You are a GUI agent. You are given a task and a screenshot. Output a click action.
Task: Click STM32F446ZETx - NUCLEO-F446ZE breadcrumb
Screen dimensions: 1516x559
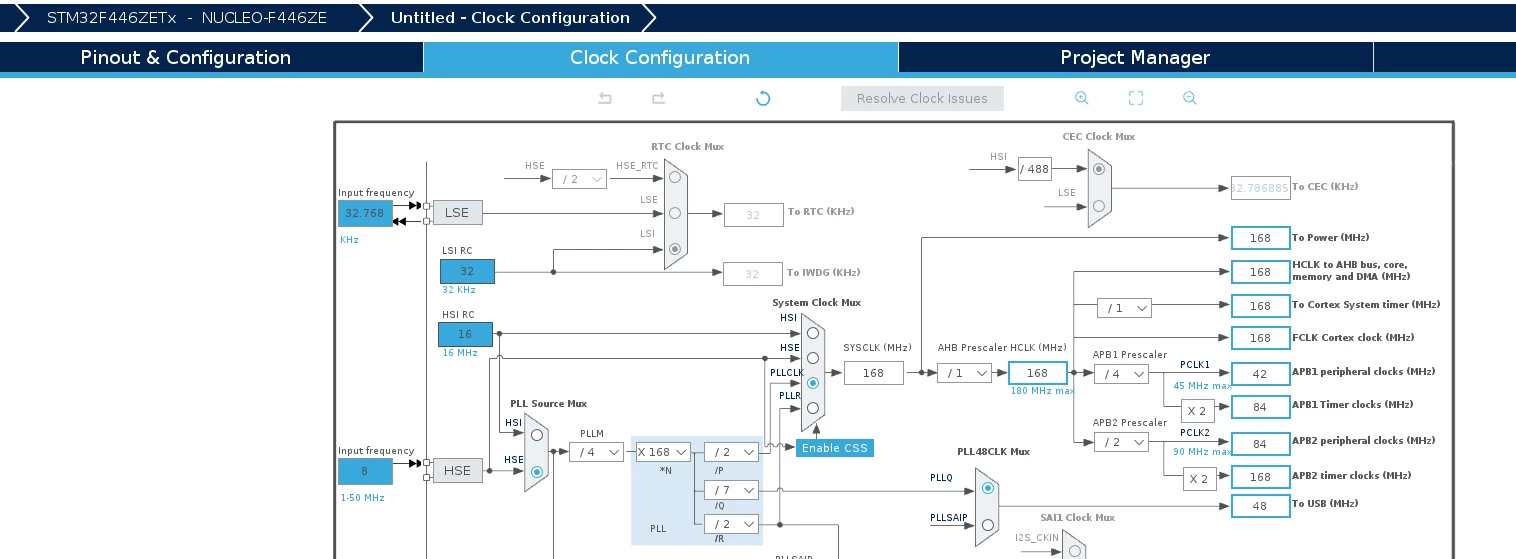(186, 17)
